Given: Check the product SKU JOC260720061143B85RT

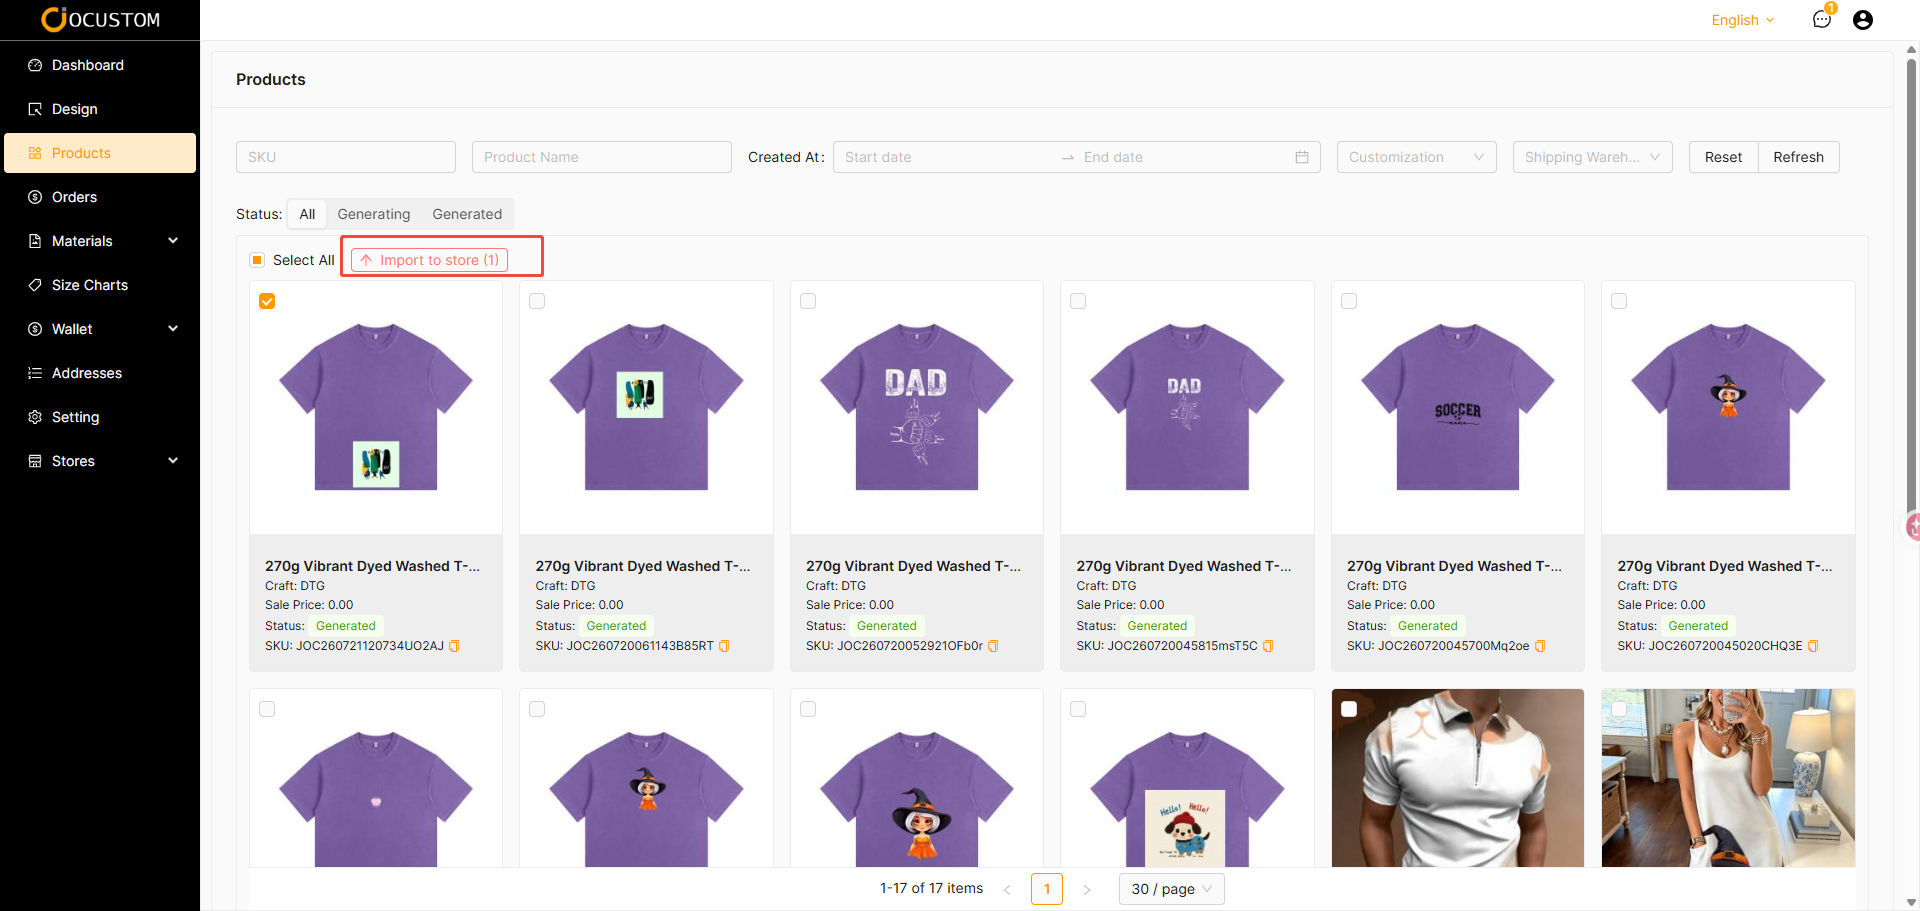Looking at the screenshot, I should point(537,301).
